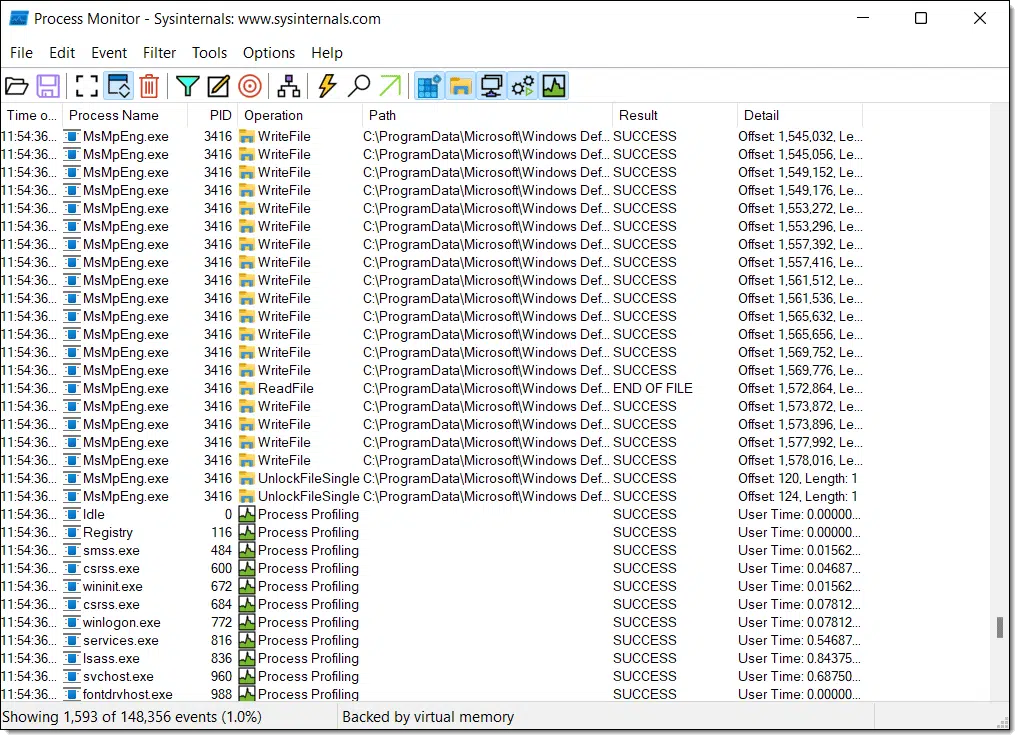This screenshot has width=1020, height=740.
Task: Maximize the Process Monitor window
Action: [x=920, y=18]
